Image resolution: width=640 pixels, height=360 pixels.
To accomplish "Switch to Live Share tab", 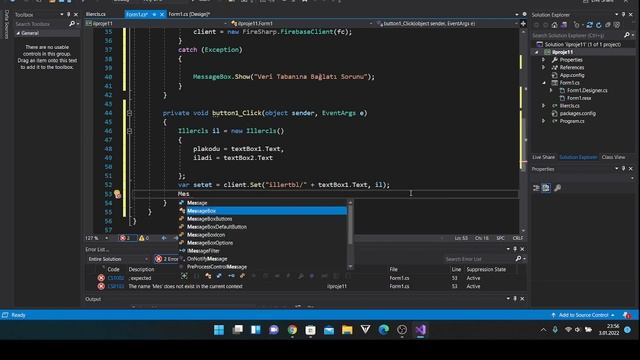I will point(543,157).
